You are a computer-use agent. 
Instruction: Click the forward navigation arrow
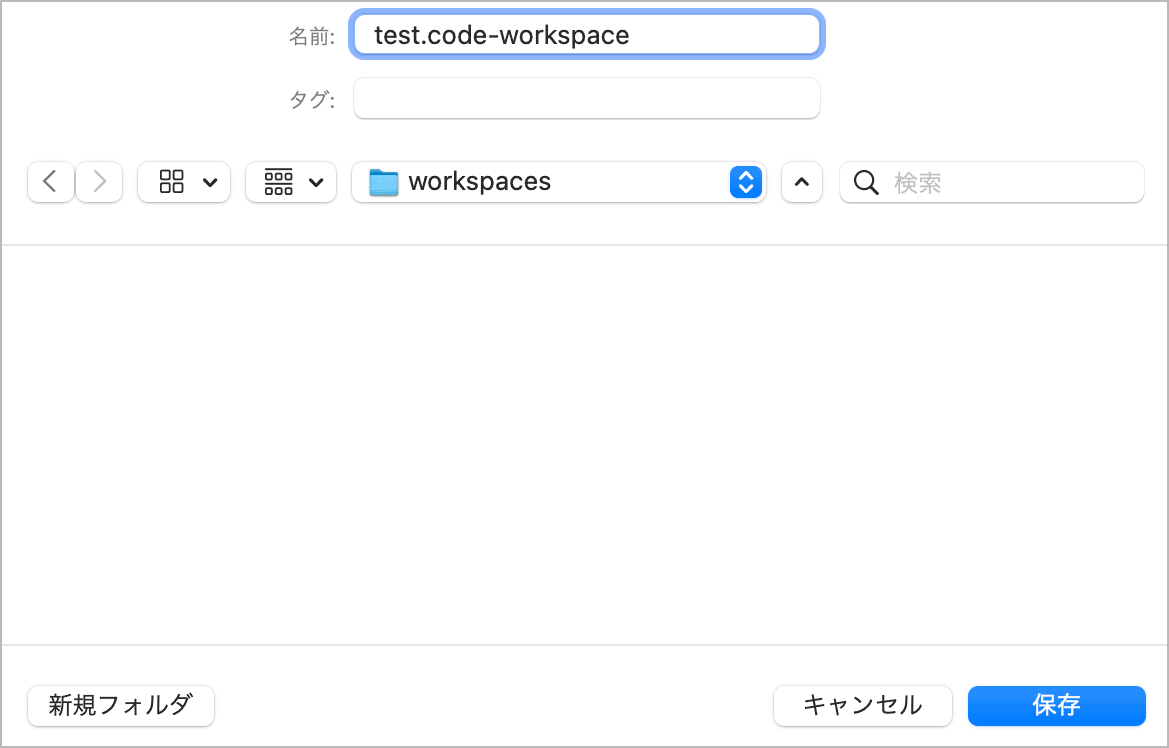(x=99, y=182)
